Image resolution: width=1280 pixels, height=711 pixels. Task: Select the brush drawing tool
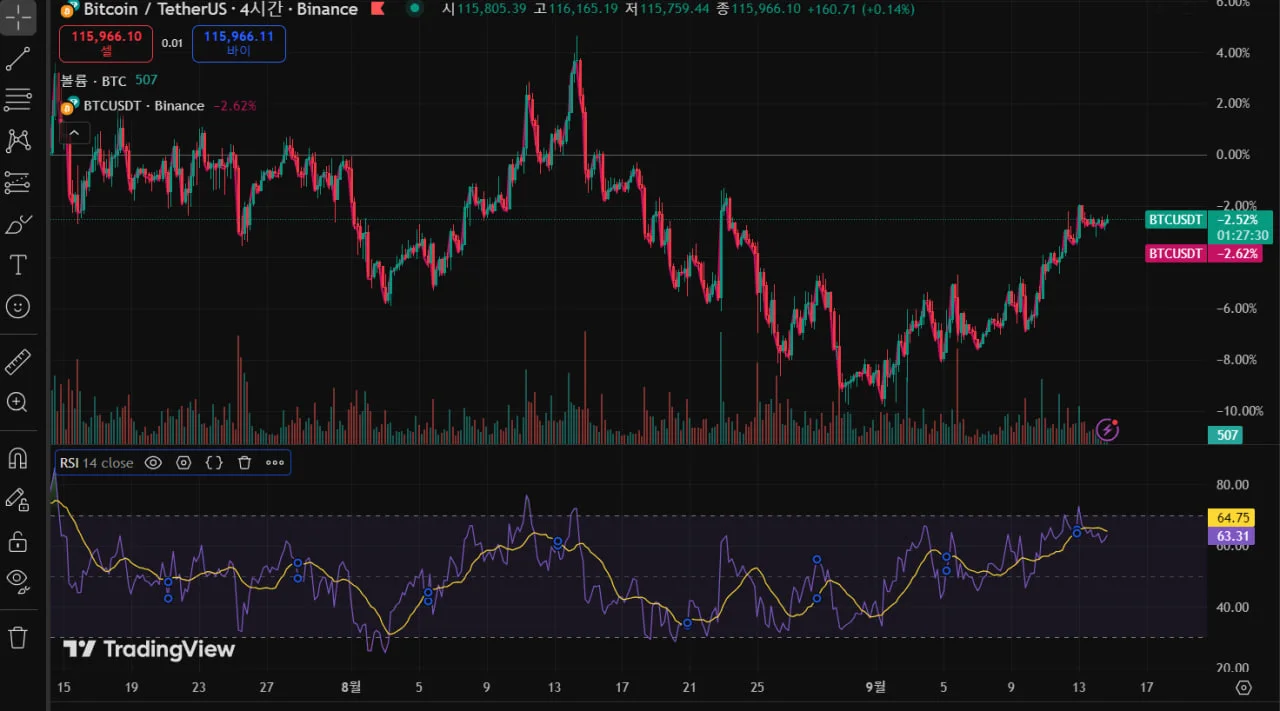[18, 224]
